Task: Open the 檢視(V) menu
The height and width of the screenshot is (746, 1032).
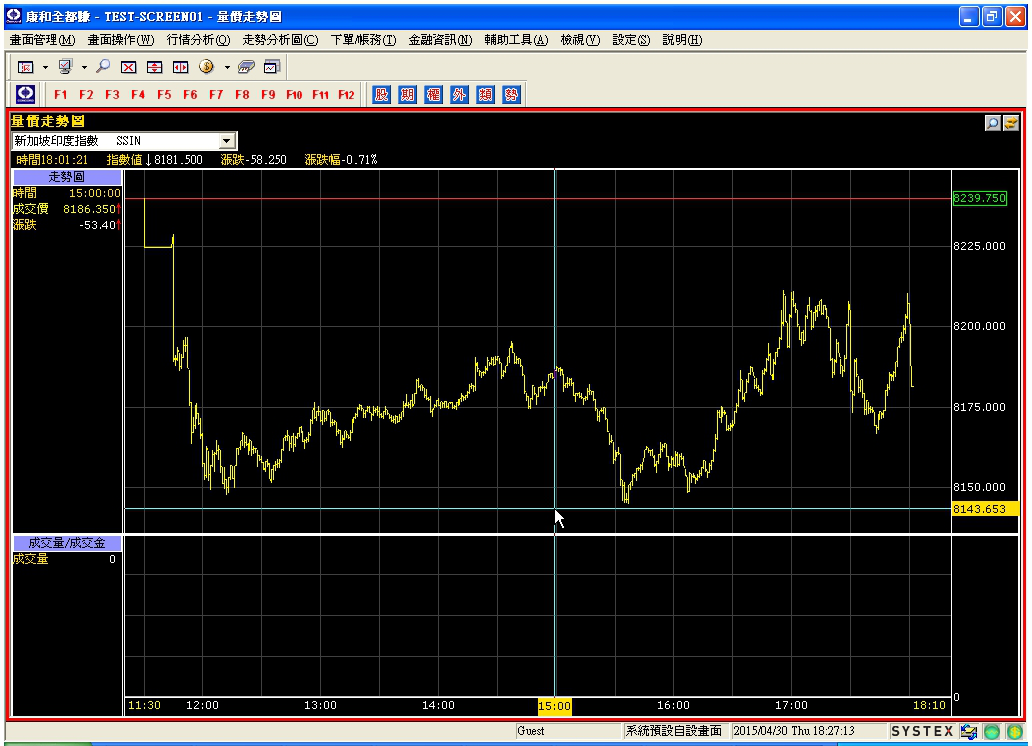Action: point(580,40)
